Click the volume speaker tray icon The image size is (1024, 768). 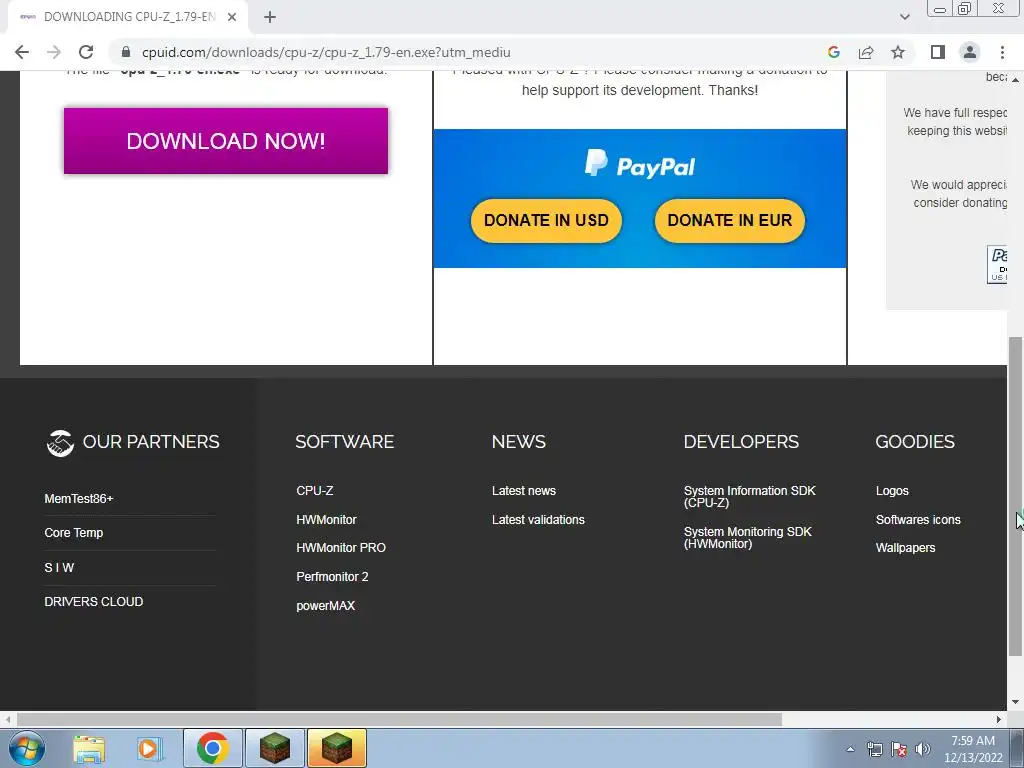(x=923, y=749)
